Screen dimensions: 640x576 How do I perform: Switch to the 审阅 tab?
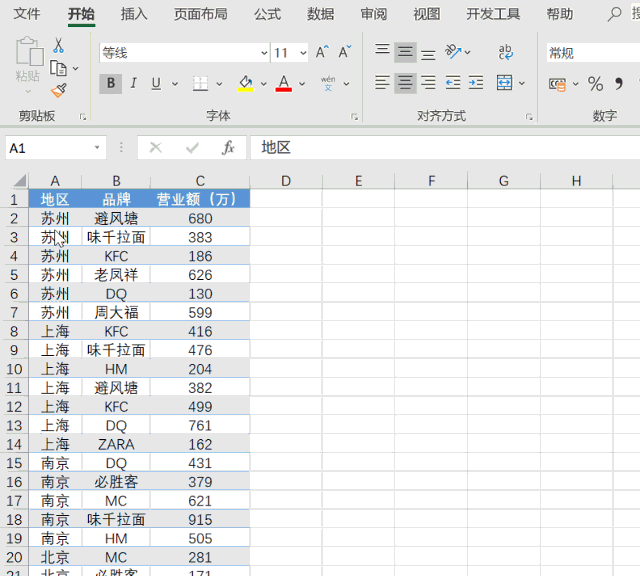373,14
